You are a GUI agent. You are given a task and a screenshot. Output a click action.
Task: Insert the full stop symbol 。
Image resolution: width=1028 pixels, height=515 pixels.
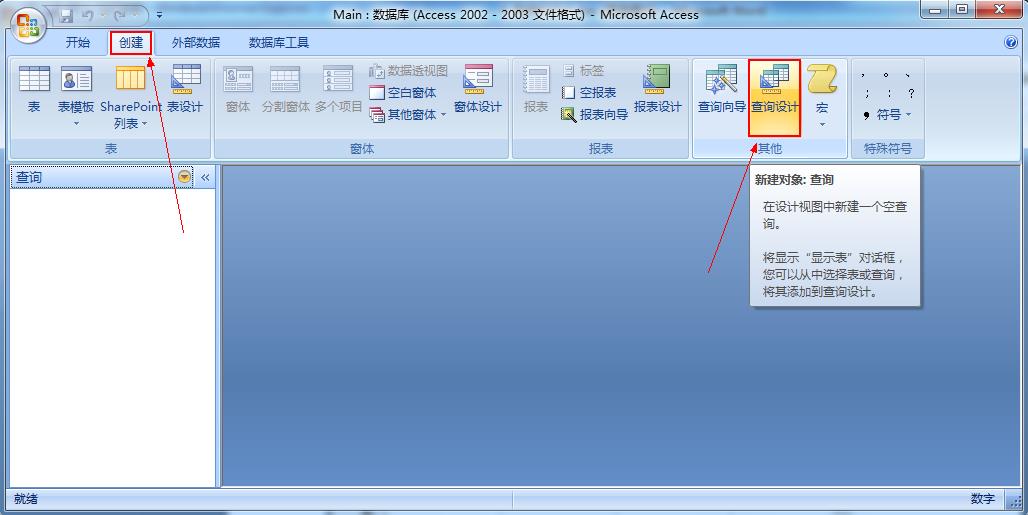(x=886, y=75)
